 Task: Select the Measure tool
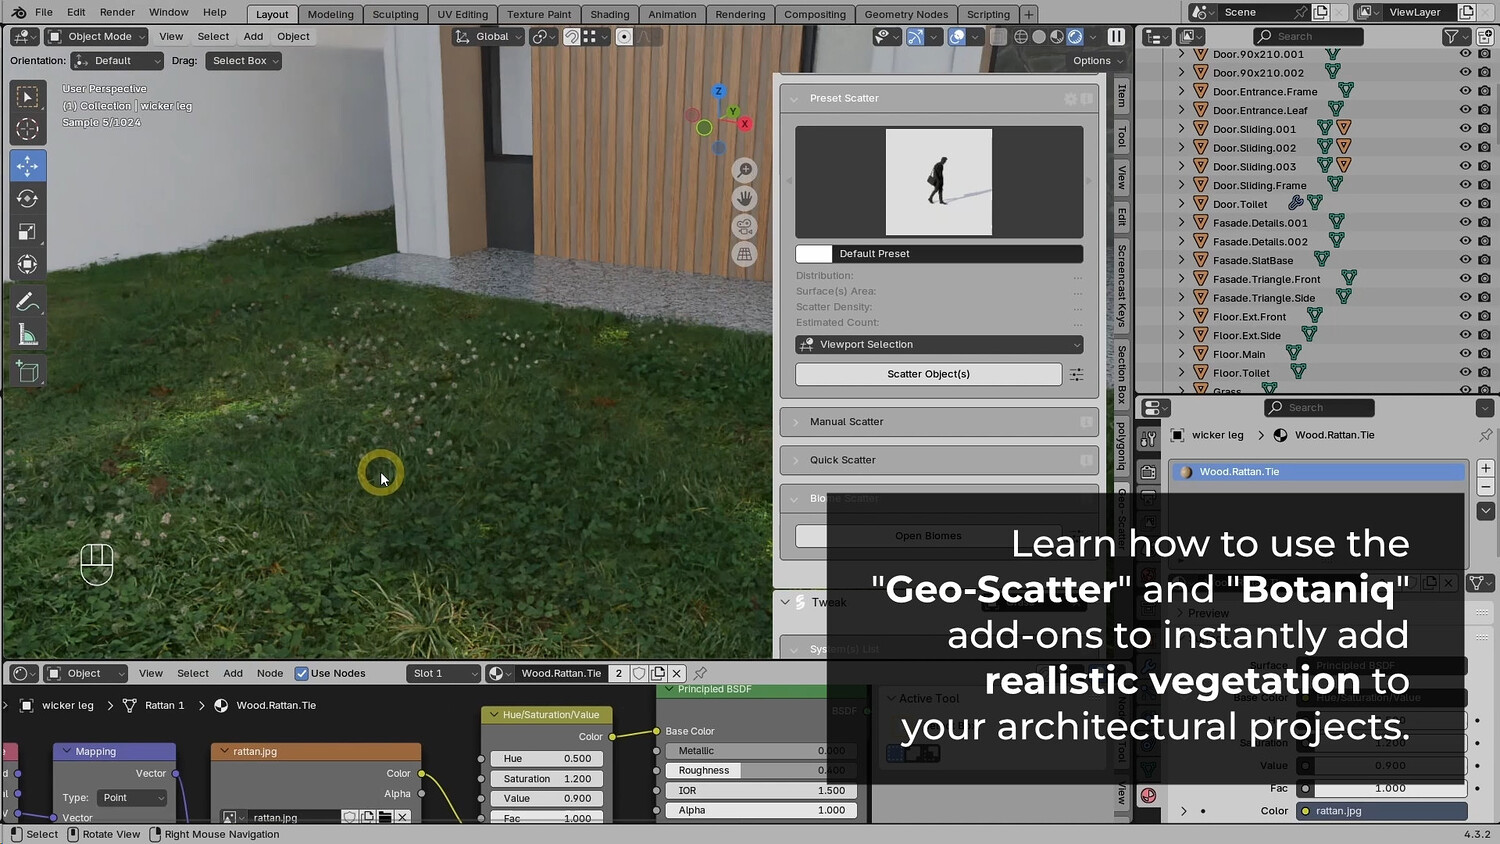tap(28, 335)
